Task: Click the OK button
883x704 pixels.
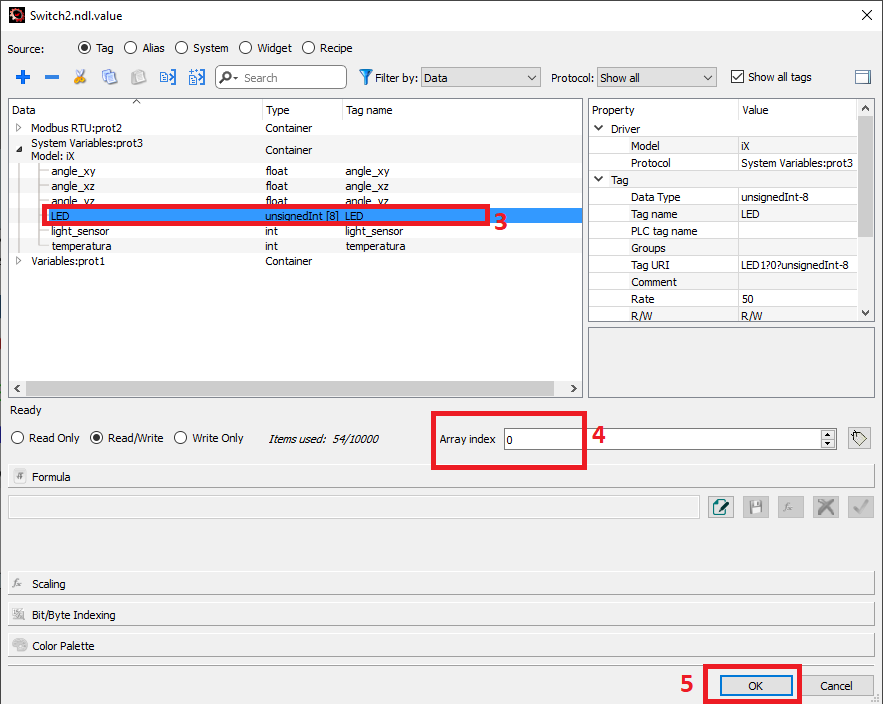Action: [x=756, y=685]
